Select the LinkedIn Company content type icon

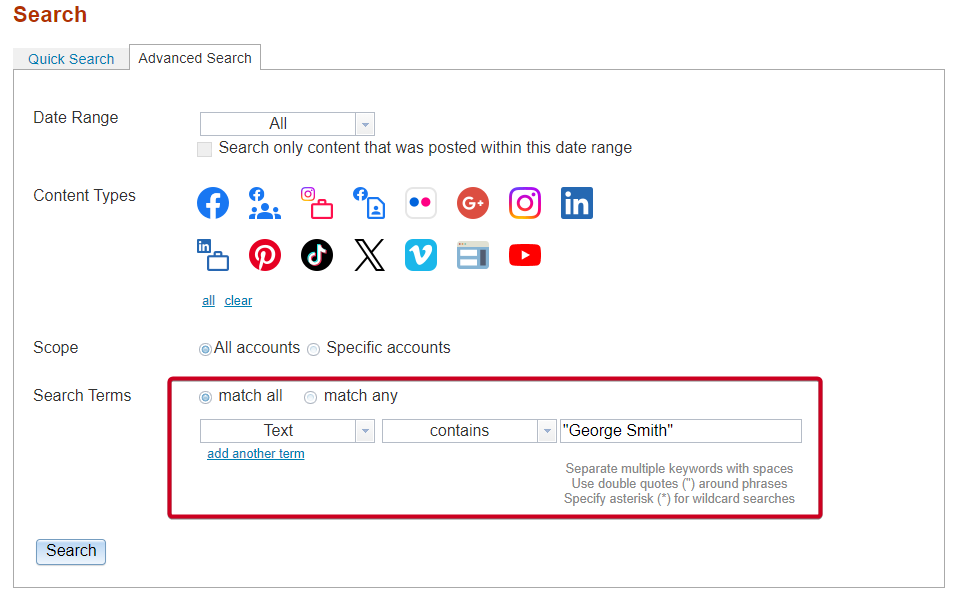click(x=213, y=255)
